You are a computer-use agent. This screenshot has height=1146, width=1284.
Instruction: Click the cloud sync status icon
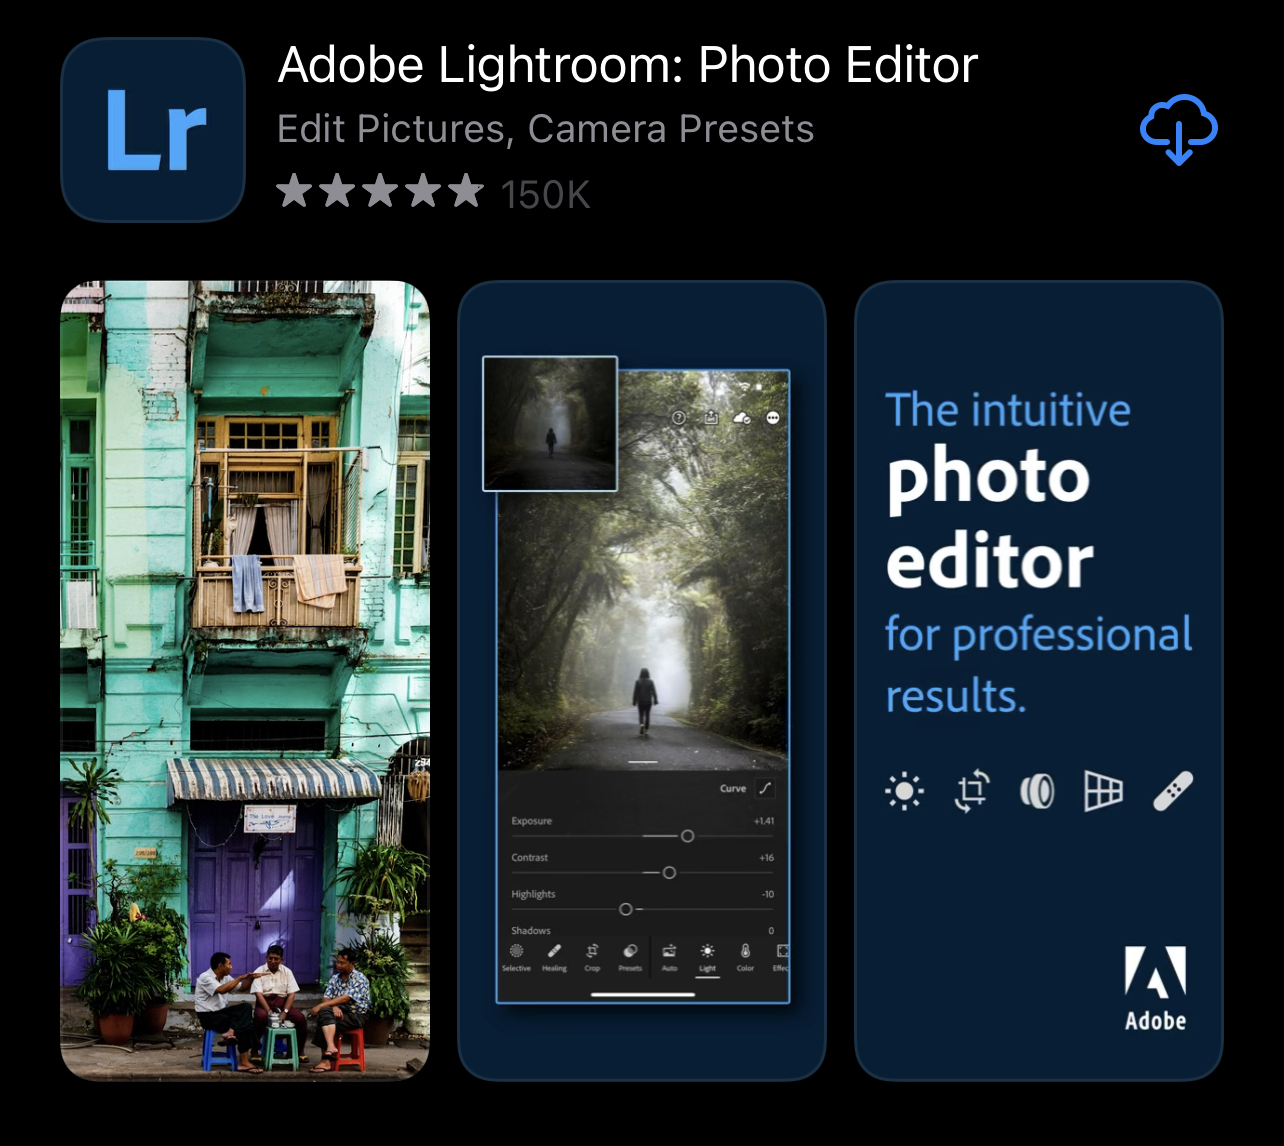coord(742,418)
